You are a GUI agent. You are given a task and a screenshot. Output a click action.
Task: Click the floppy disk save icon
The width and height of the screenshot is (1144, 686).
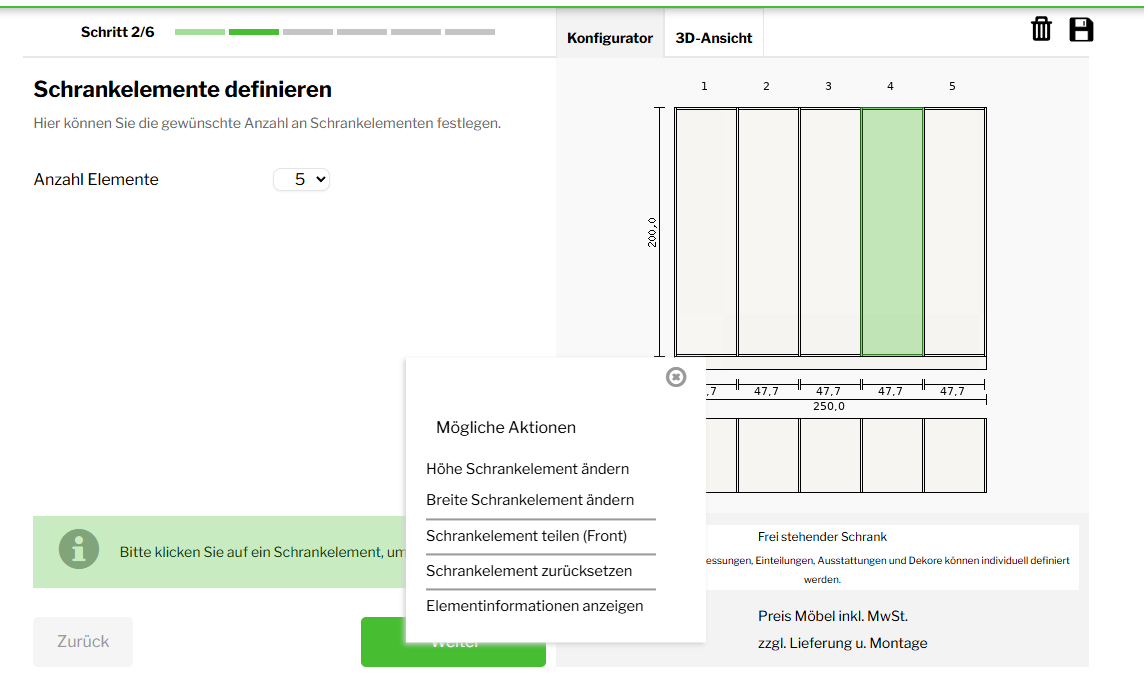1081,29
